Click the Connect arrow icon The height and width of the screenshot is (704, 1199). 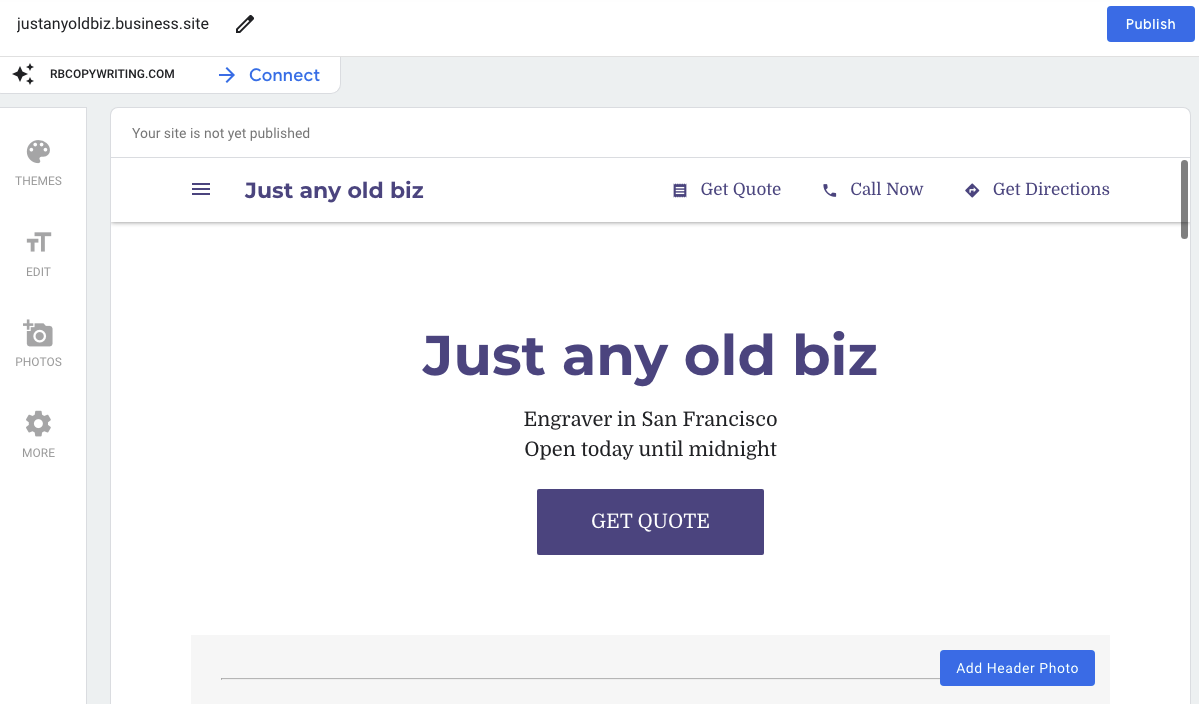point(227,75)
